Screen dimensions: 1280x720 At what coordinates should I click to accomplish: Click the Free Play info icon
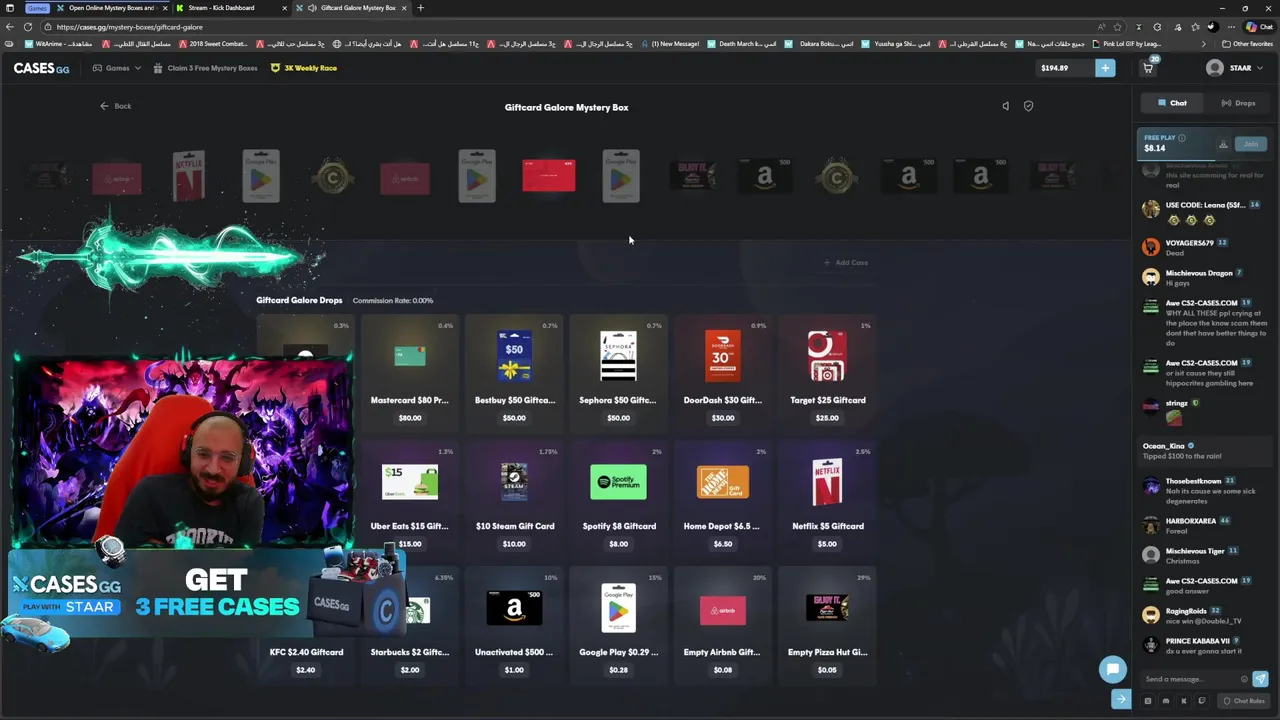point(1182,138)
